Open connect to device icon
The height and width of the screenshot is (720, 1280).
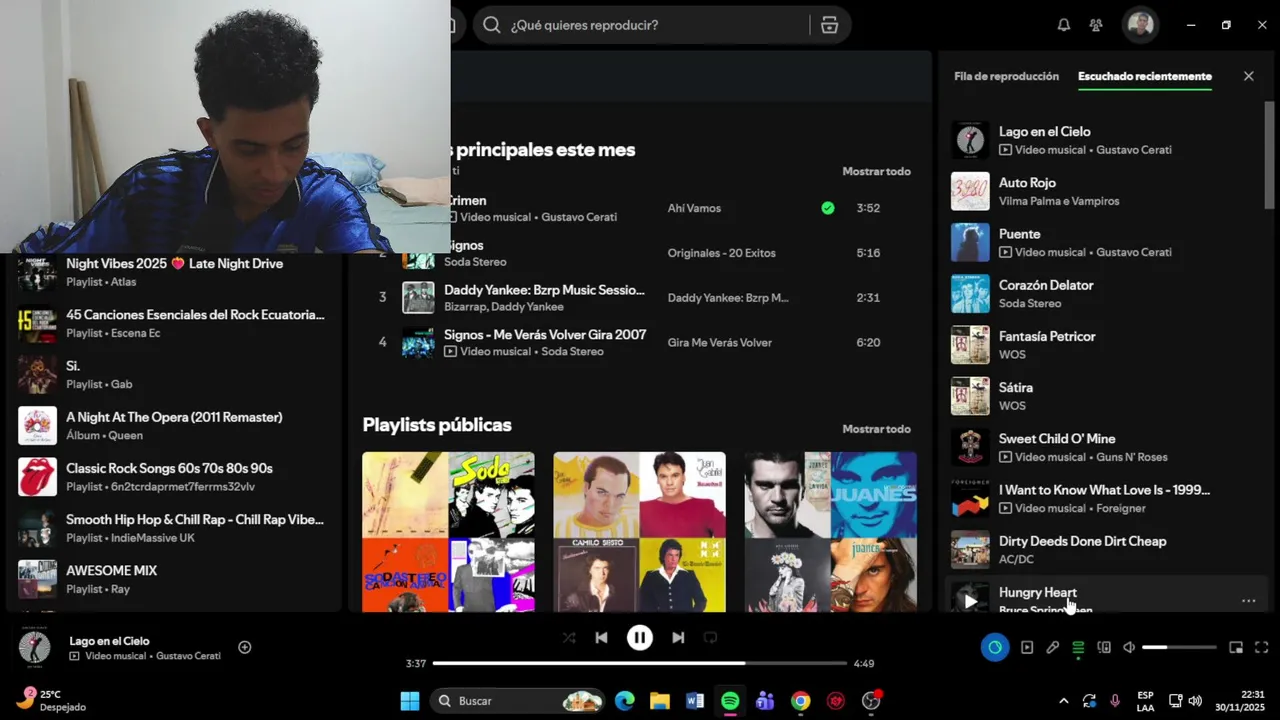[x=1104, y=647]
